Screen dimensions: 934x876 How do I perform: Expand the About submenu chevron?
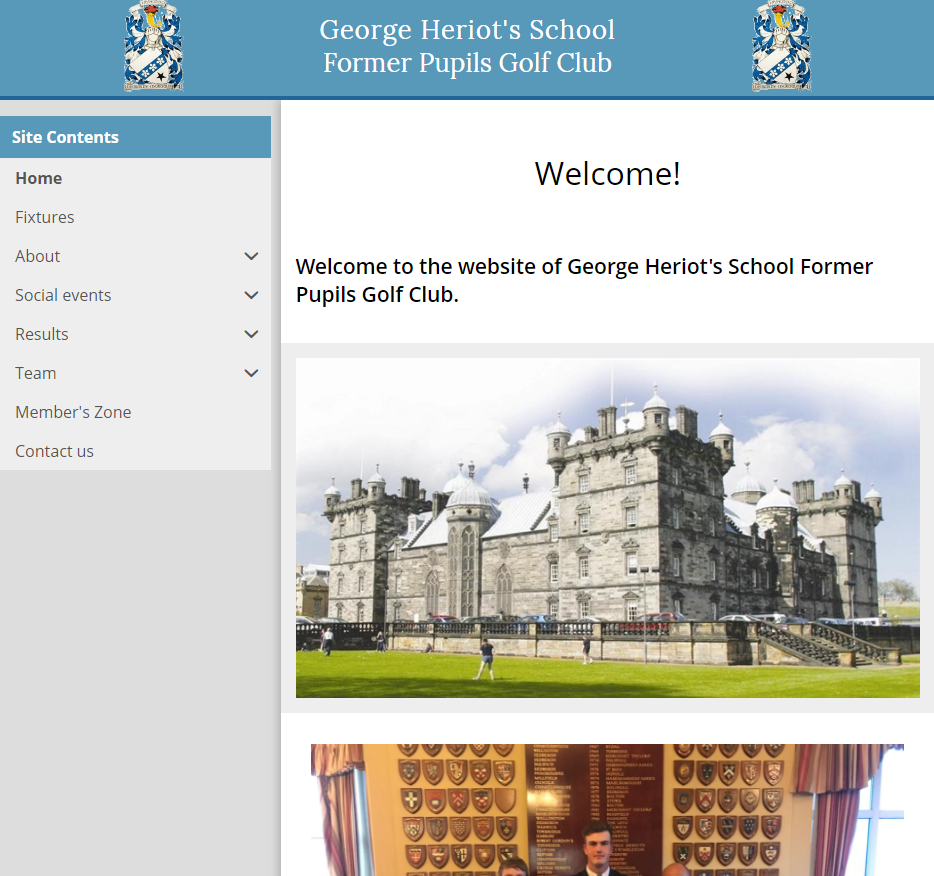click(x=251, y=256)
